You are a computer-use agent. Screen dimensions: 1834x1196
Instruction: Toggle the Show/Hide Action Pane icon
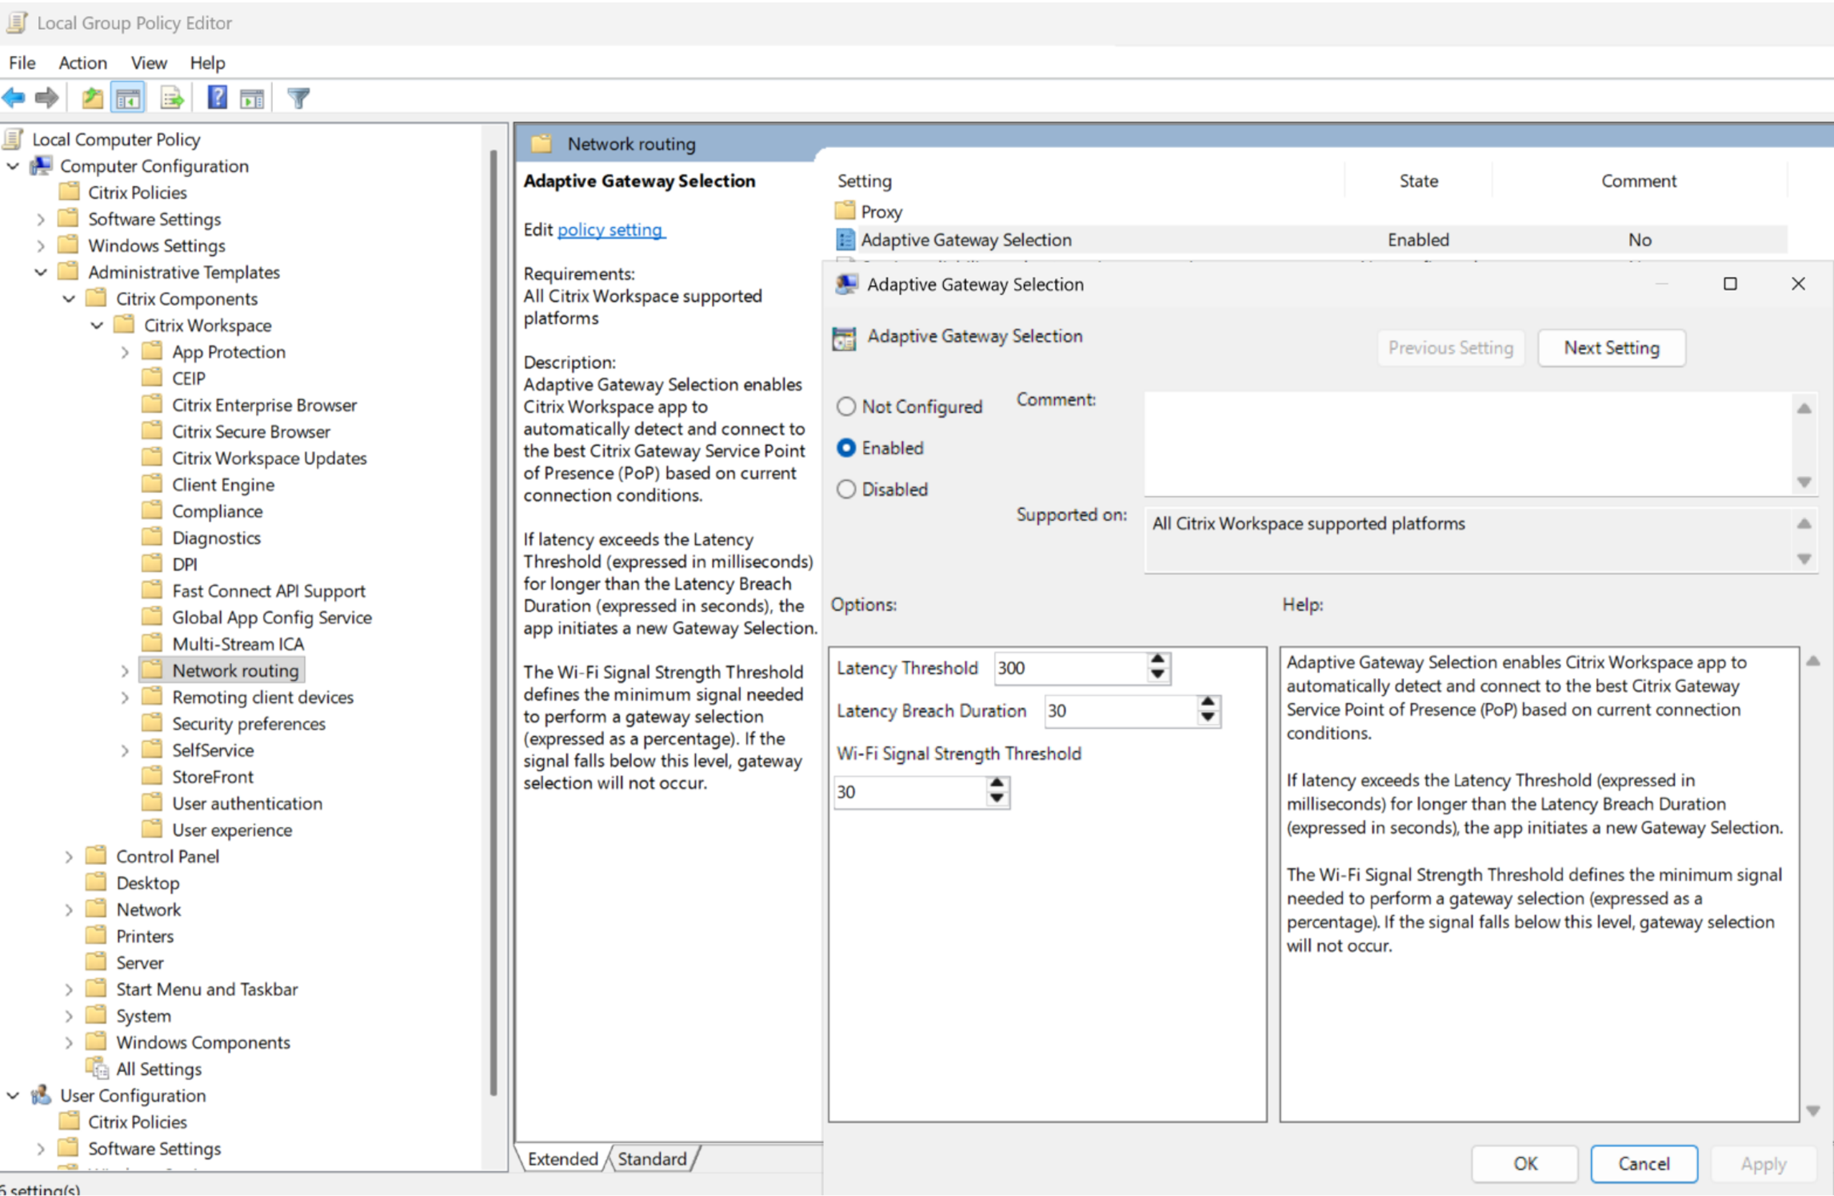[252, 98]
